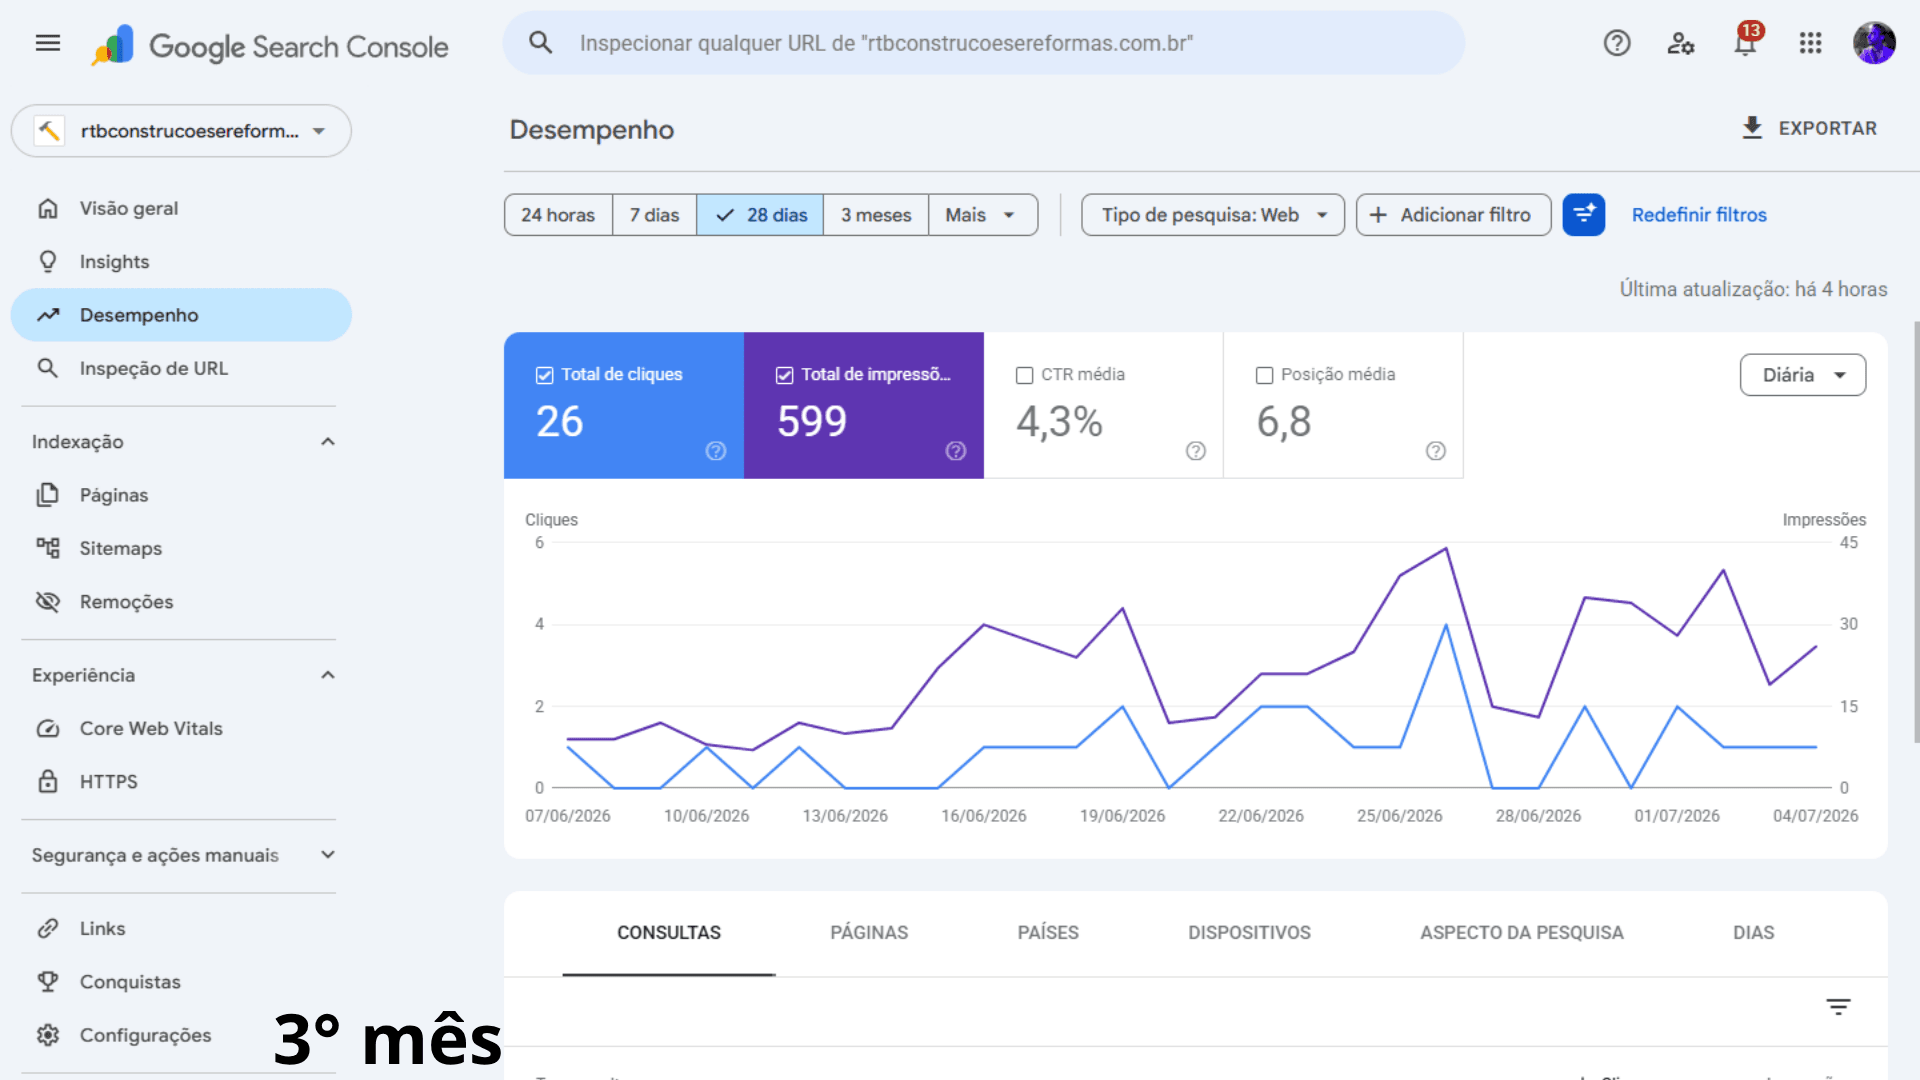The width and height of the screenshot is (1920, 1080).
Task: Click the Redefinir filtros link
Action: 1699,215
